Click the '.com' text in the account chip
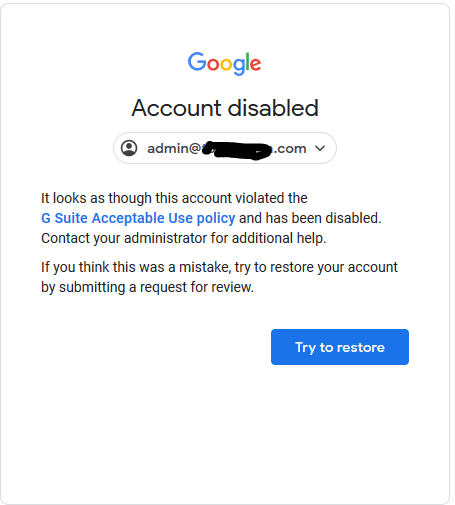Viewport: 455px width, 505px height. pos(290,149)
